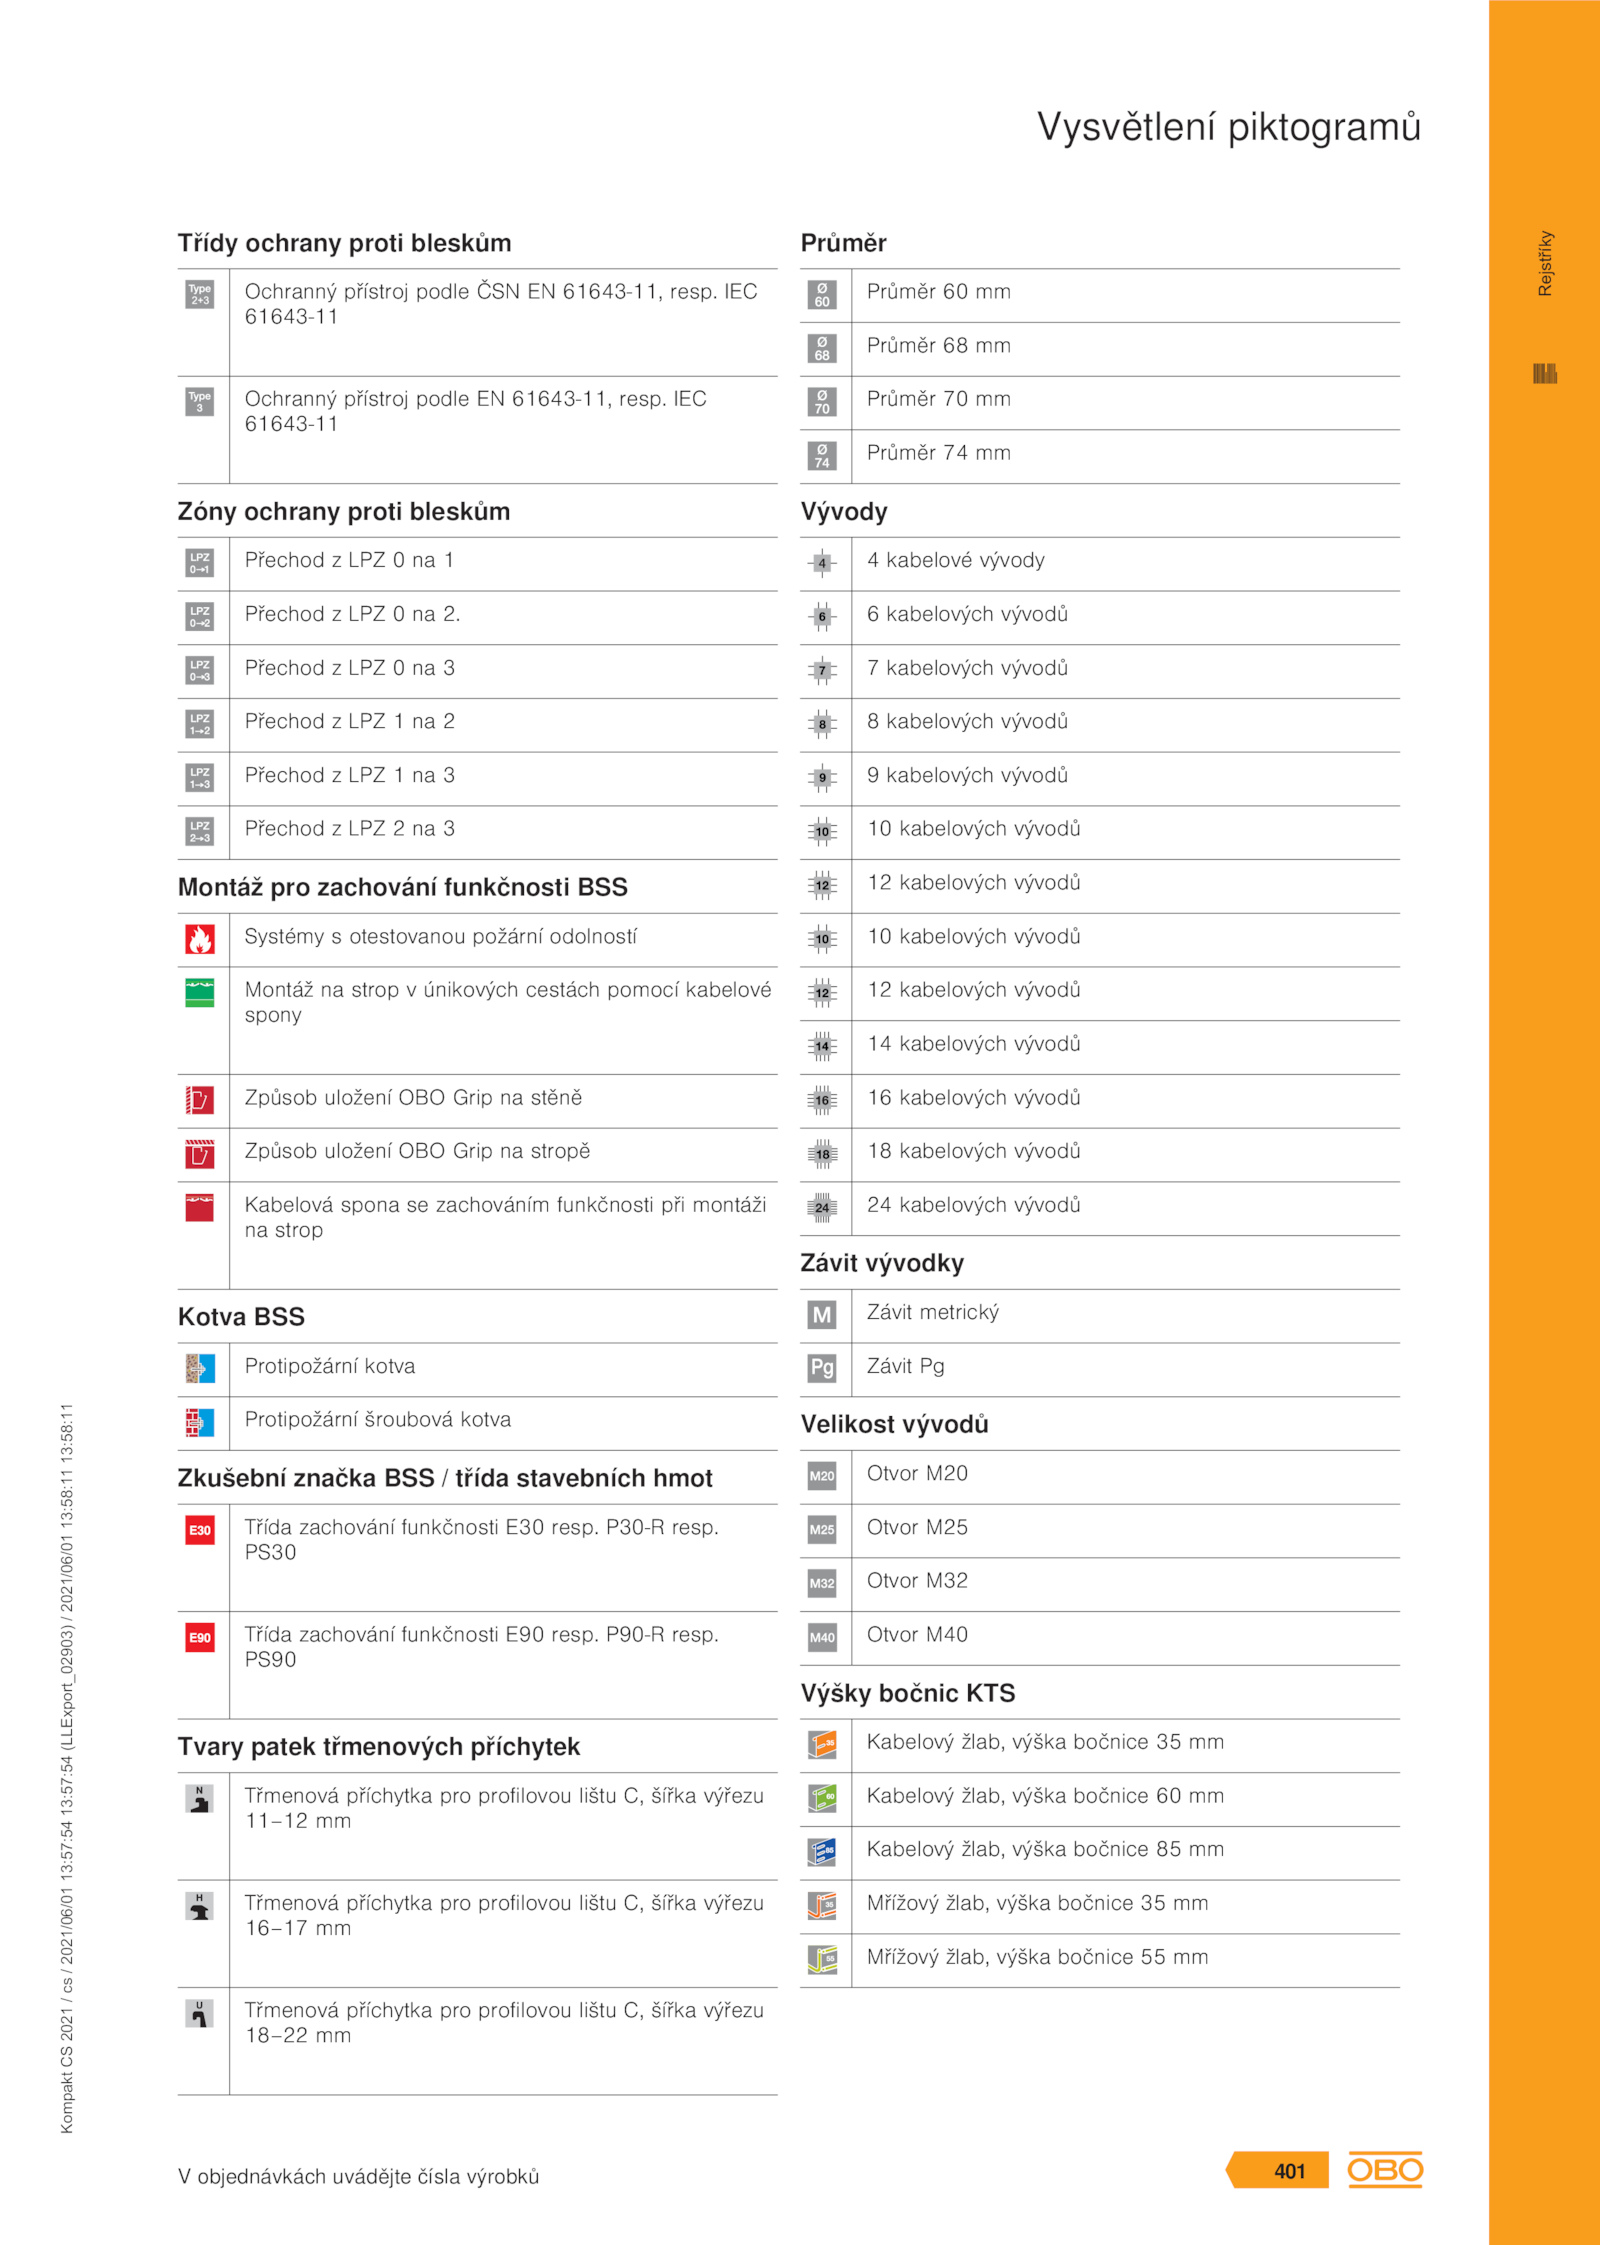
Task: Select the Vysvětlení piktogramů page title
Action: (x=1229, y=127)
